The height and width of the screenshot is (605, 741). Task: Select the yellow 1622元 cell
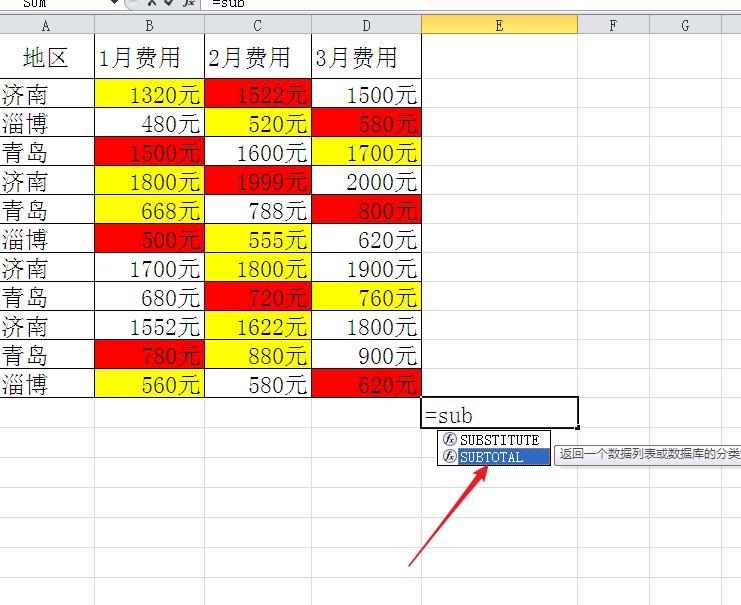[x=258, y=325]
